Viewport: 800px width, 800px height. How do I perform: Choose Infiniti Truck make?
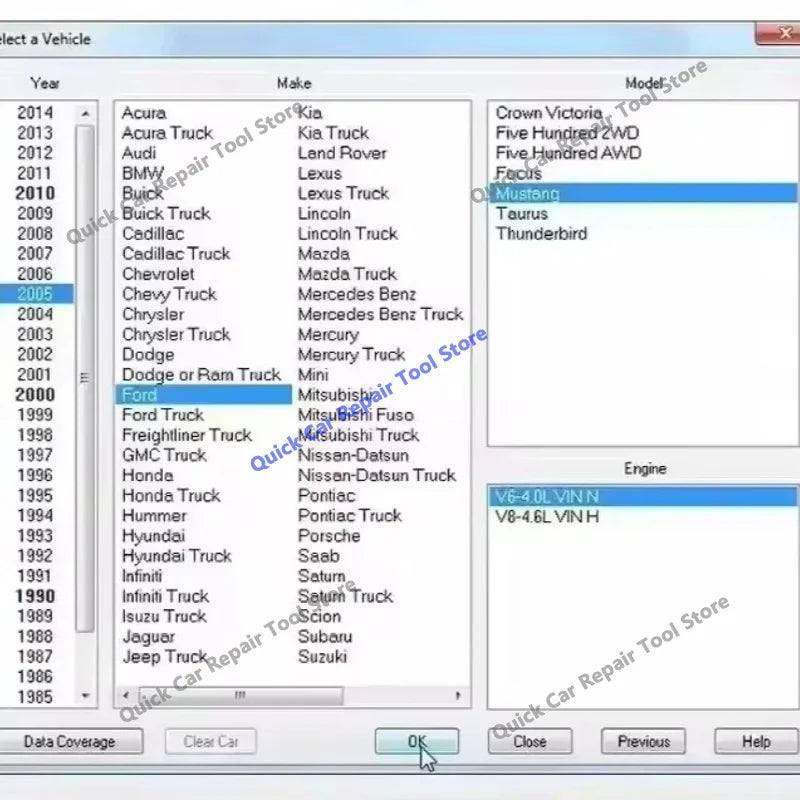[x=165, y=596]
